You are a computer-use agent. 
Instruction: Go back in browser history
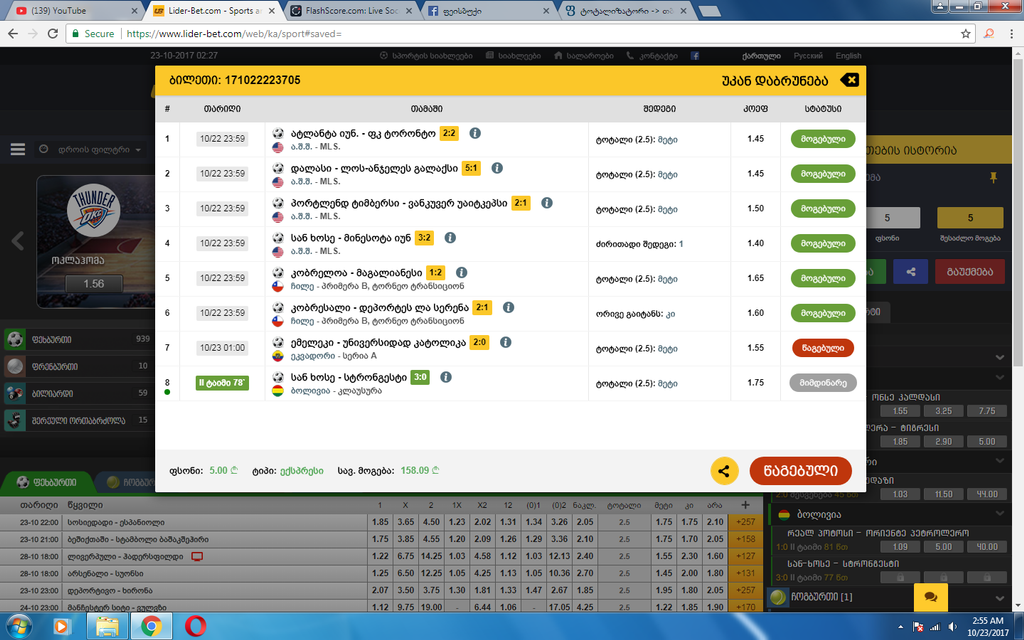point(13,33)
